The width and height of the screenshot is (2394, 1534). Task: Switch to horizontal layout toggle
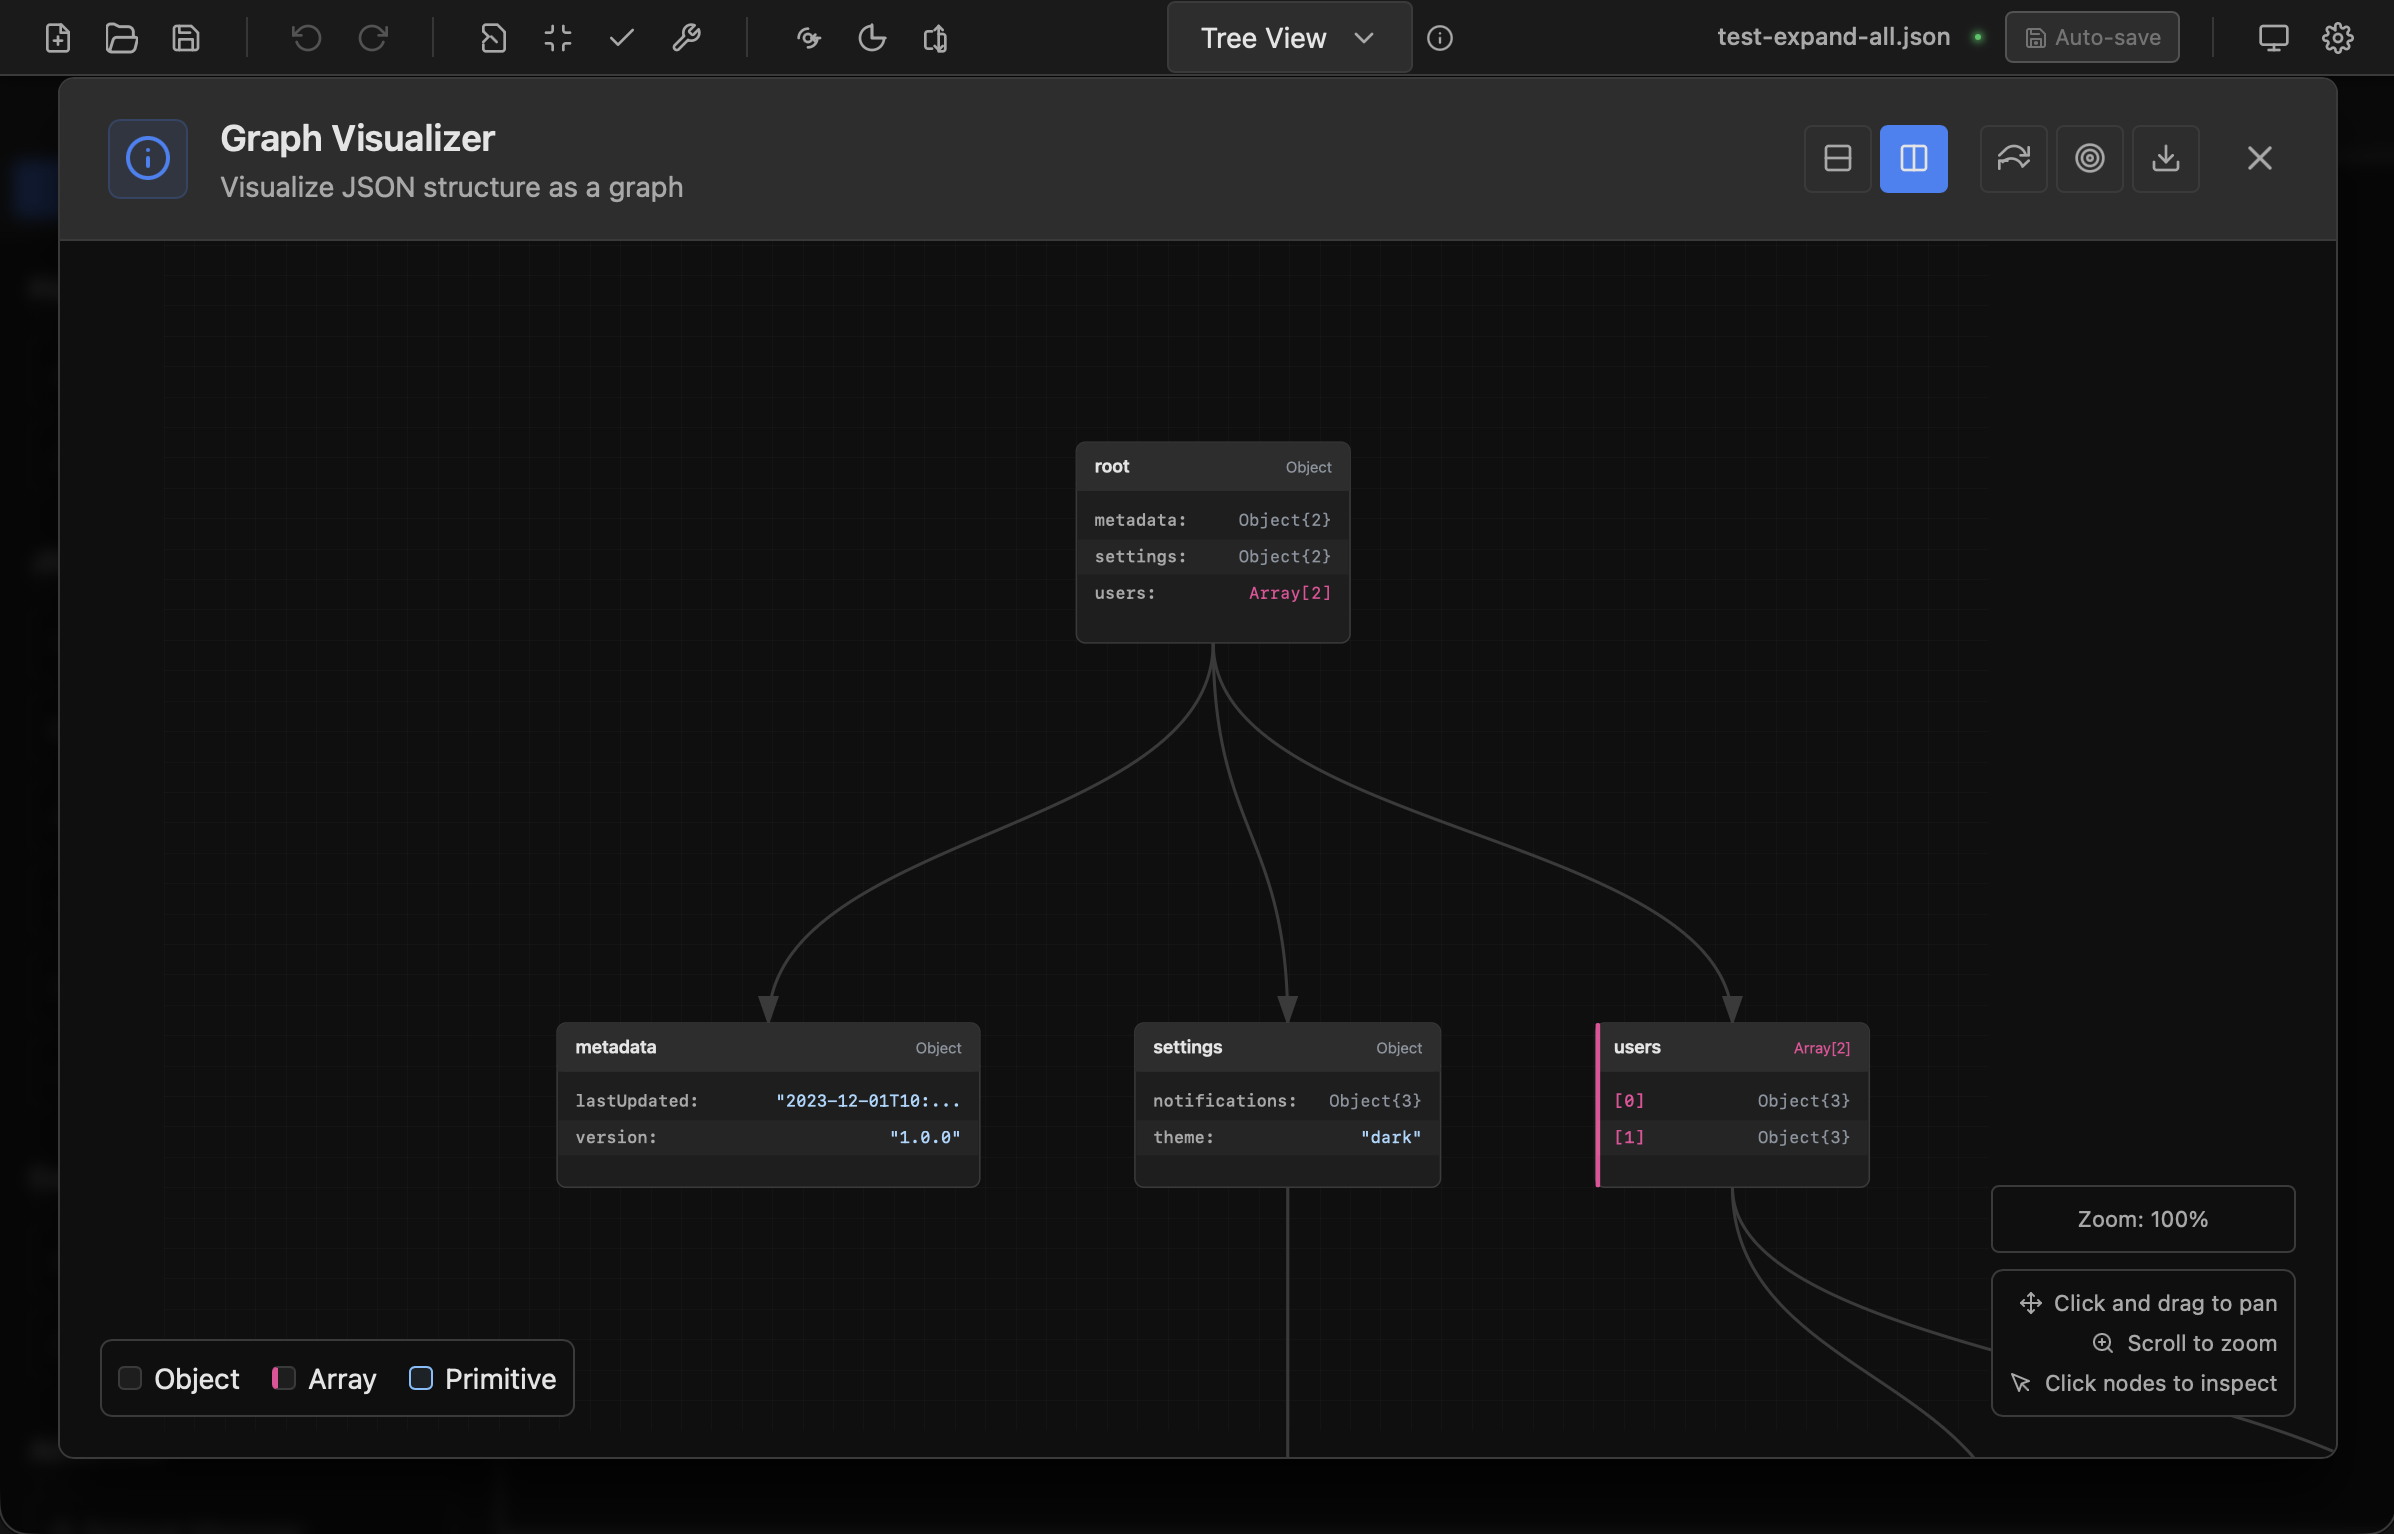pyautogui.click(x=1837, y=158)
